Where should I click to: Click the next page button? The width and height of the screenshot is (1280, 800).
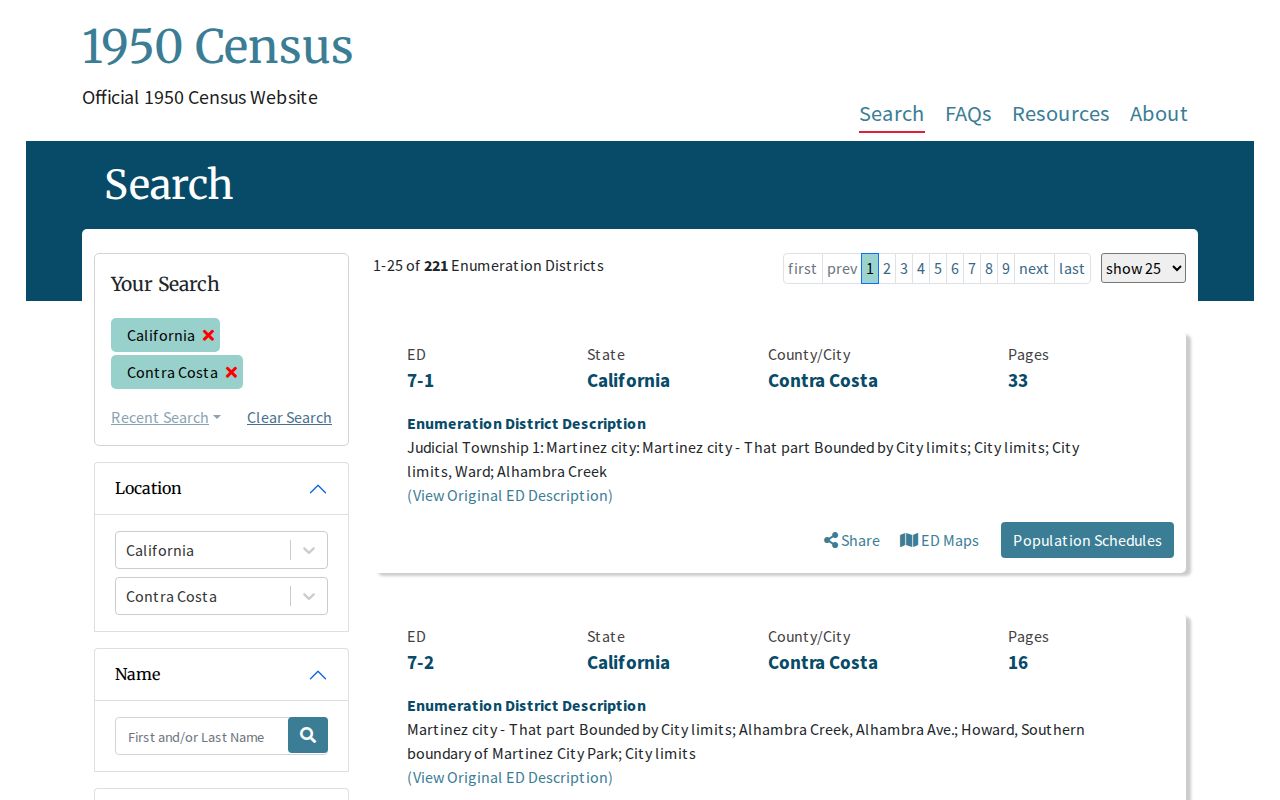pyautogui.click(x=1034, y=268)
